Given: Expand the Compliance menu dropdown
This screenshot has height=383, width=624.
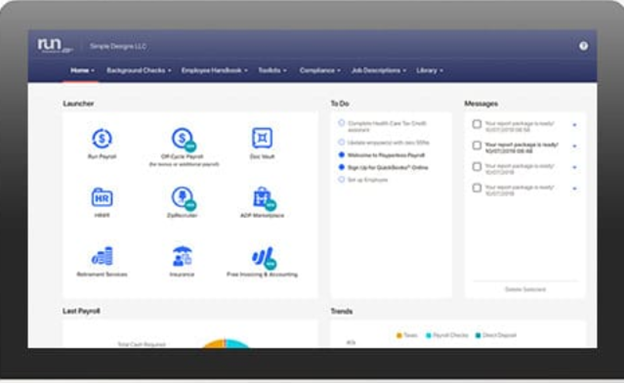Looking at the screenshot, I should 320,70.
